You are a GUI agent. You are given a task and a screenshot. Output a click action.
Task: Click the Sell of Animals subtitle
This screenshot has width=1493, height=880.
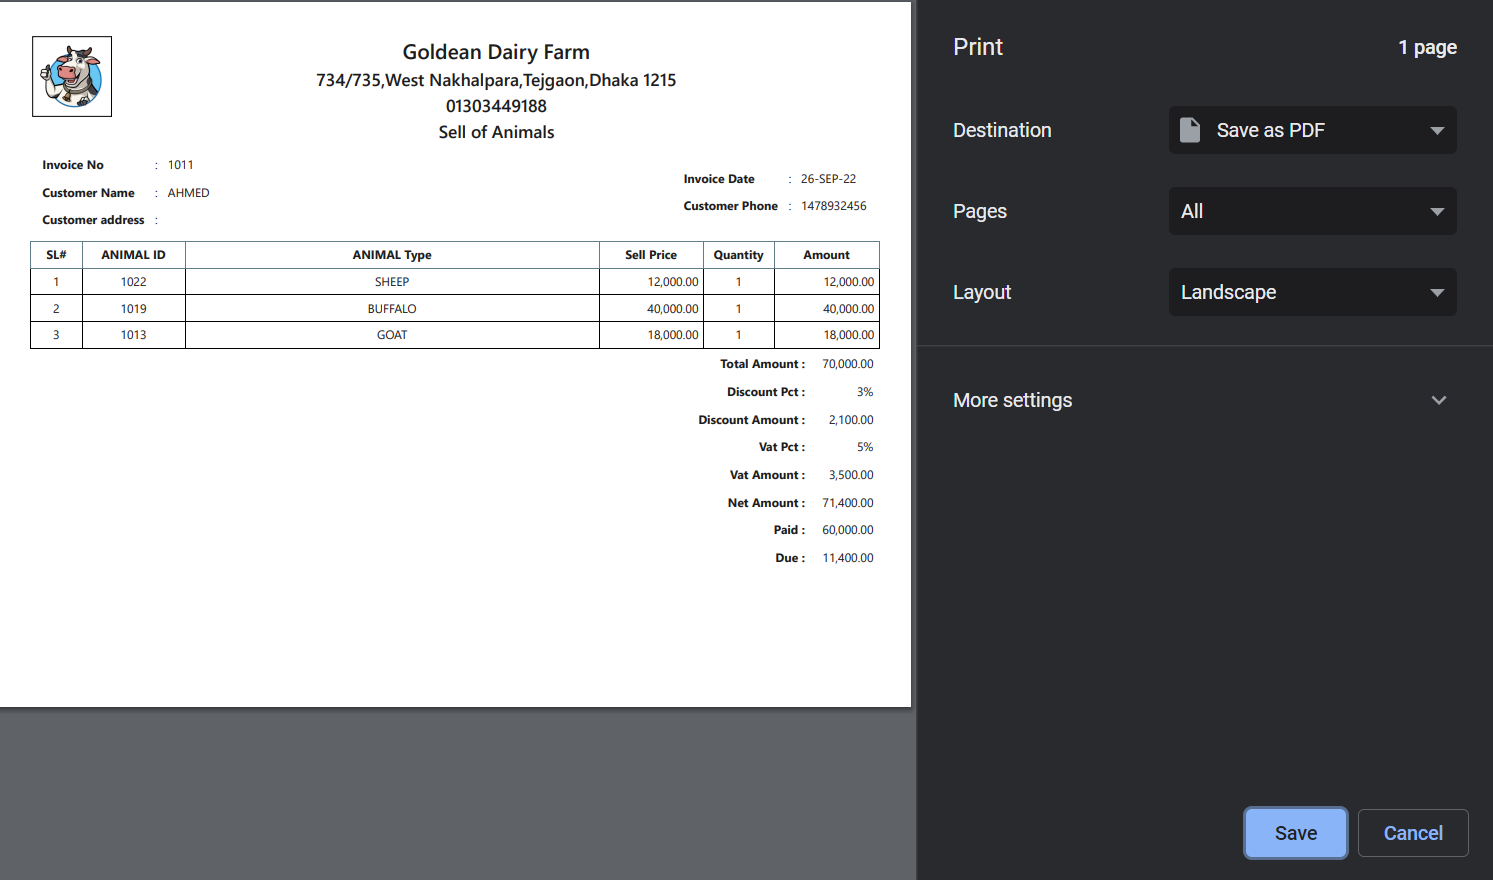click(x=496, y=132)
